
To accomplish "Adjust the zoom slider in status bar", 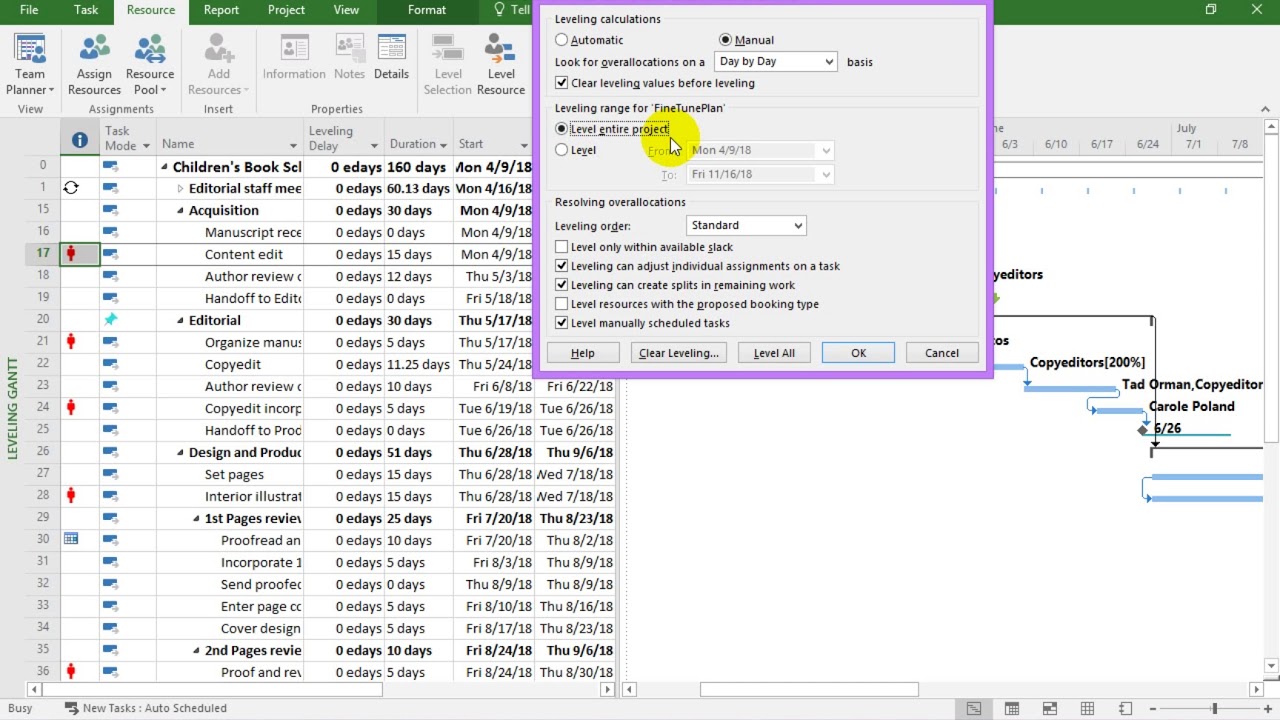I will click(x=1214, y=709).
